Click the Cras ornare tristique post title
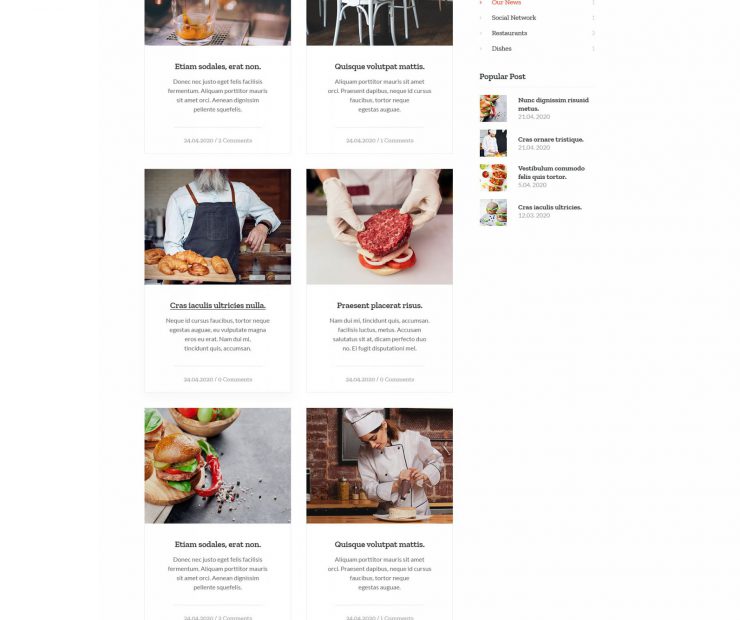This screenshot has width=740, height=620. tap(551, 140)
